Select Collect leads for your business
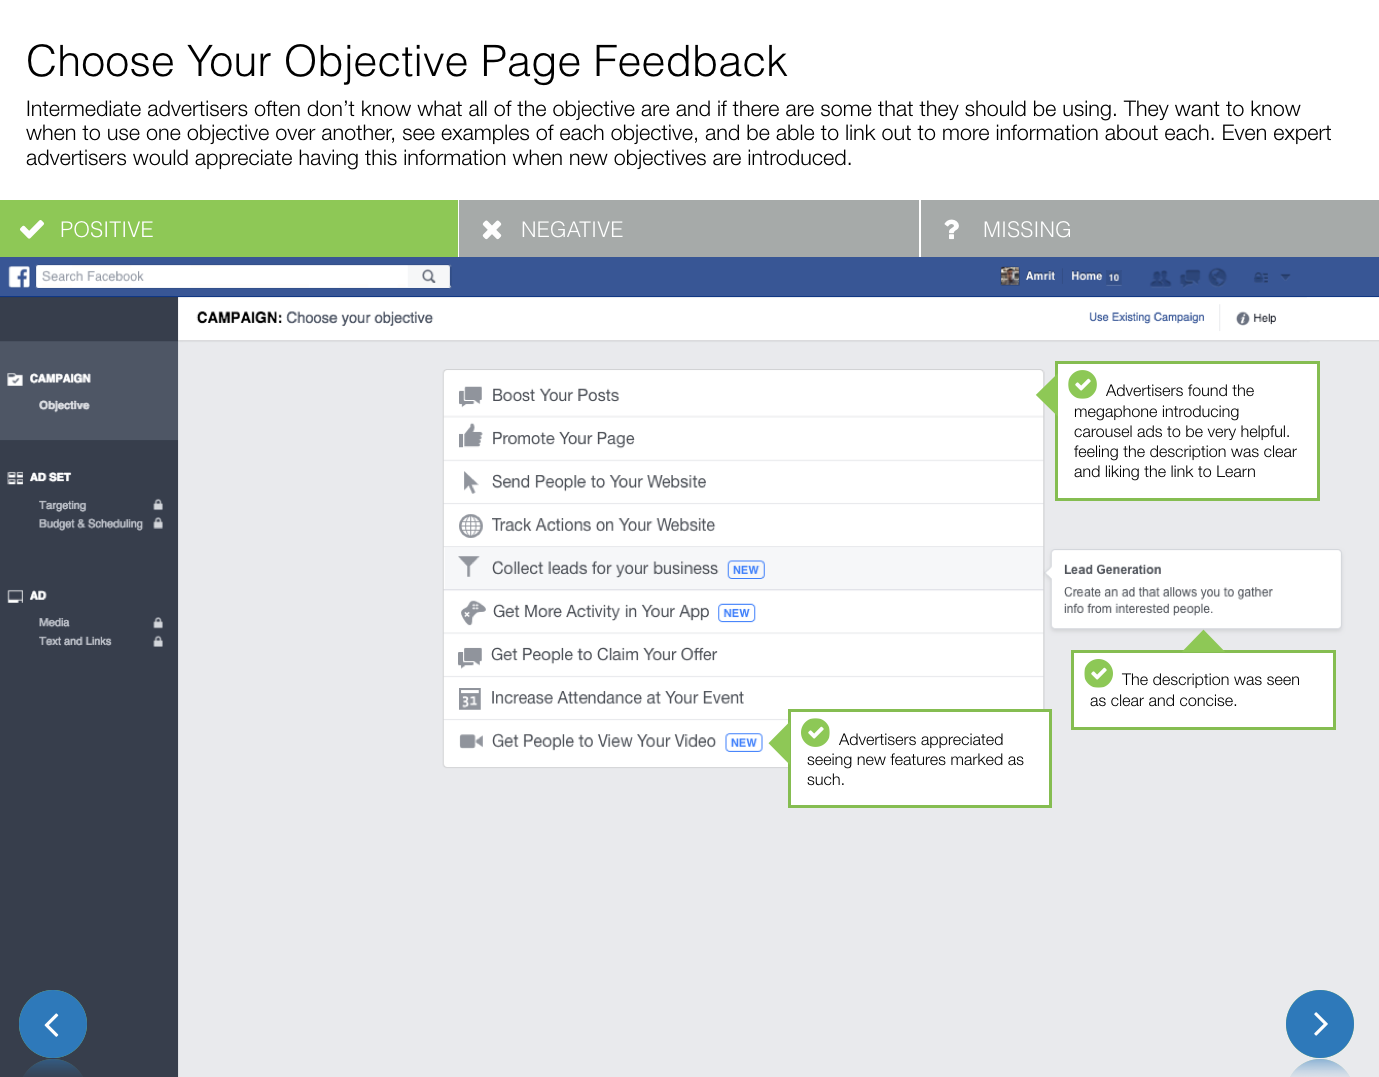 coord(743,568)
